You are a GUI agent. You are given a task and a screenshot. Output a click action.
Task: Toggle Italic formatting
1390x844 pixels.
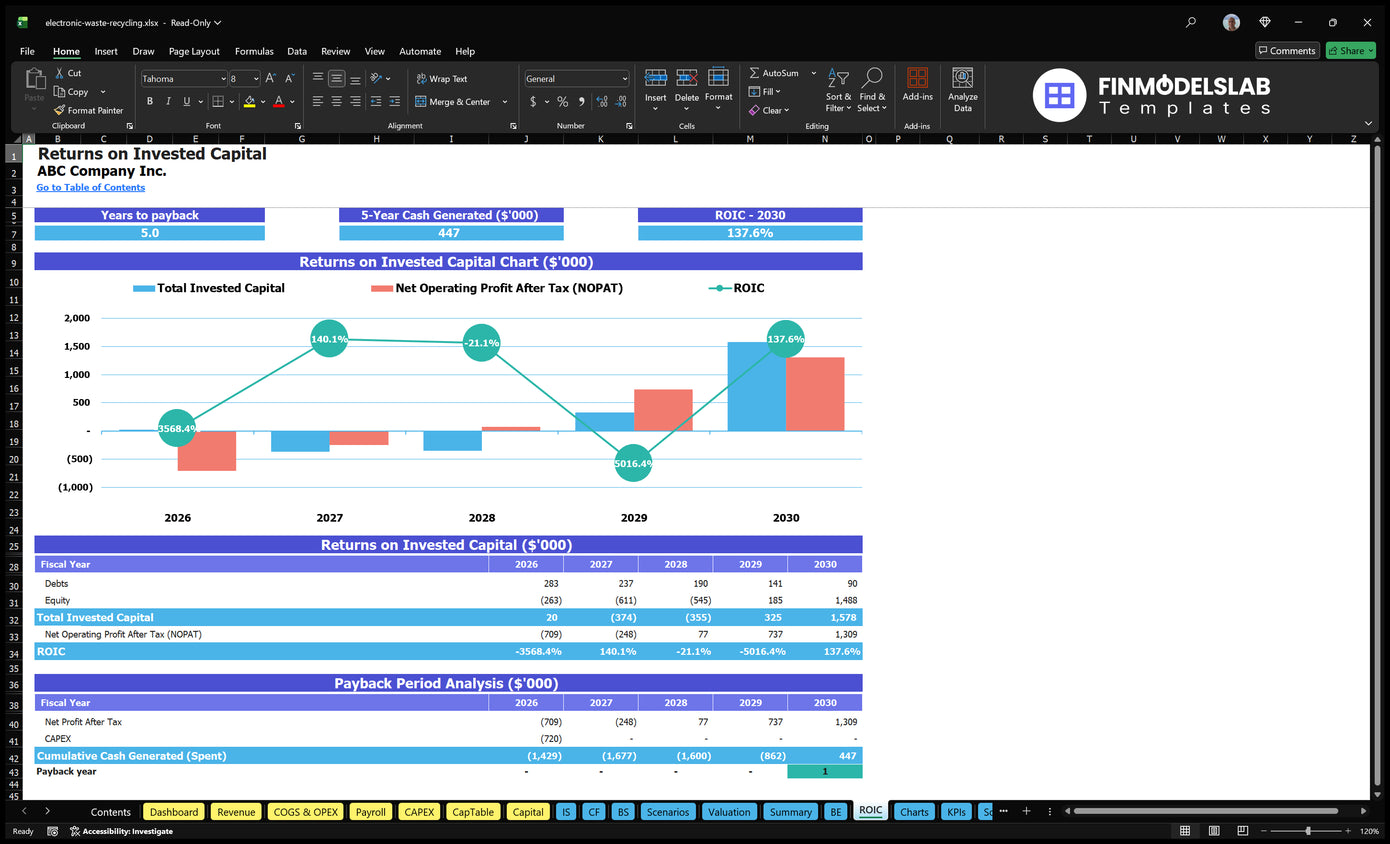click(168, 102)
